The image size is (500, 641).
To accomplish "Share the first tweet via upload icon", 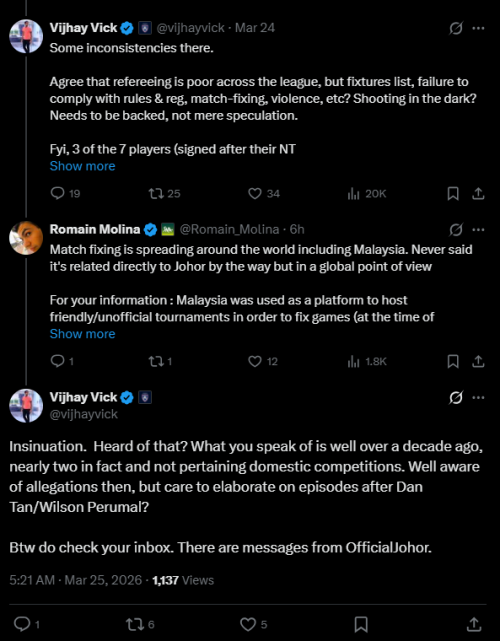I will pos(478,193).
